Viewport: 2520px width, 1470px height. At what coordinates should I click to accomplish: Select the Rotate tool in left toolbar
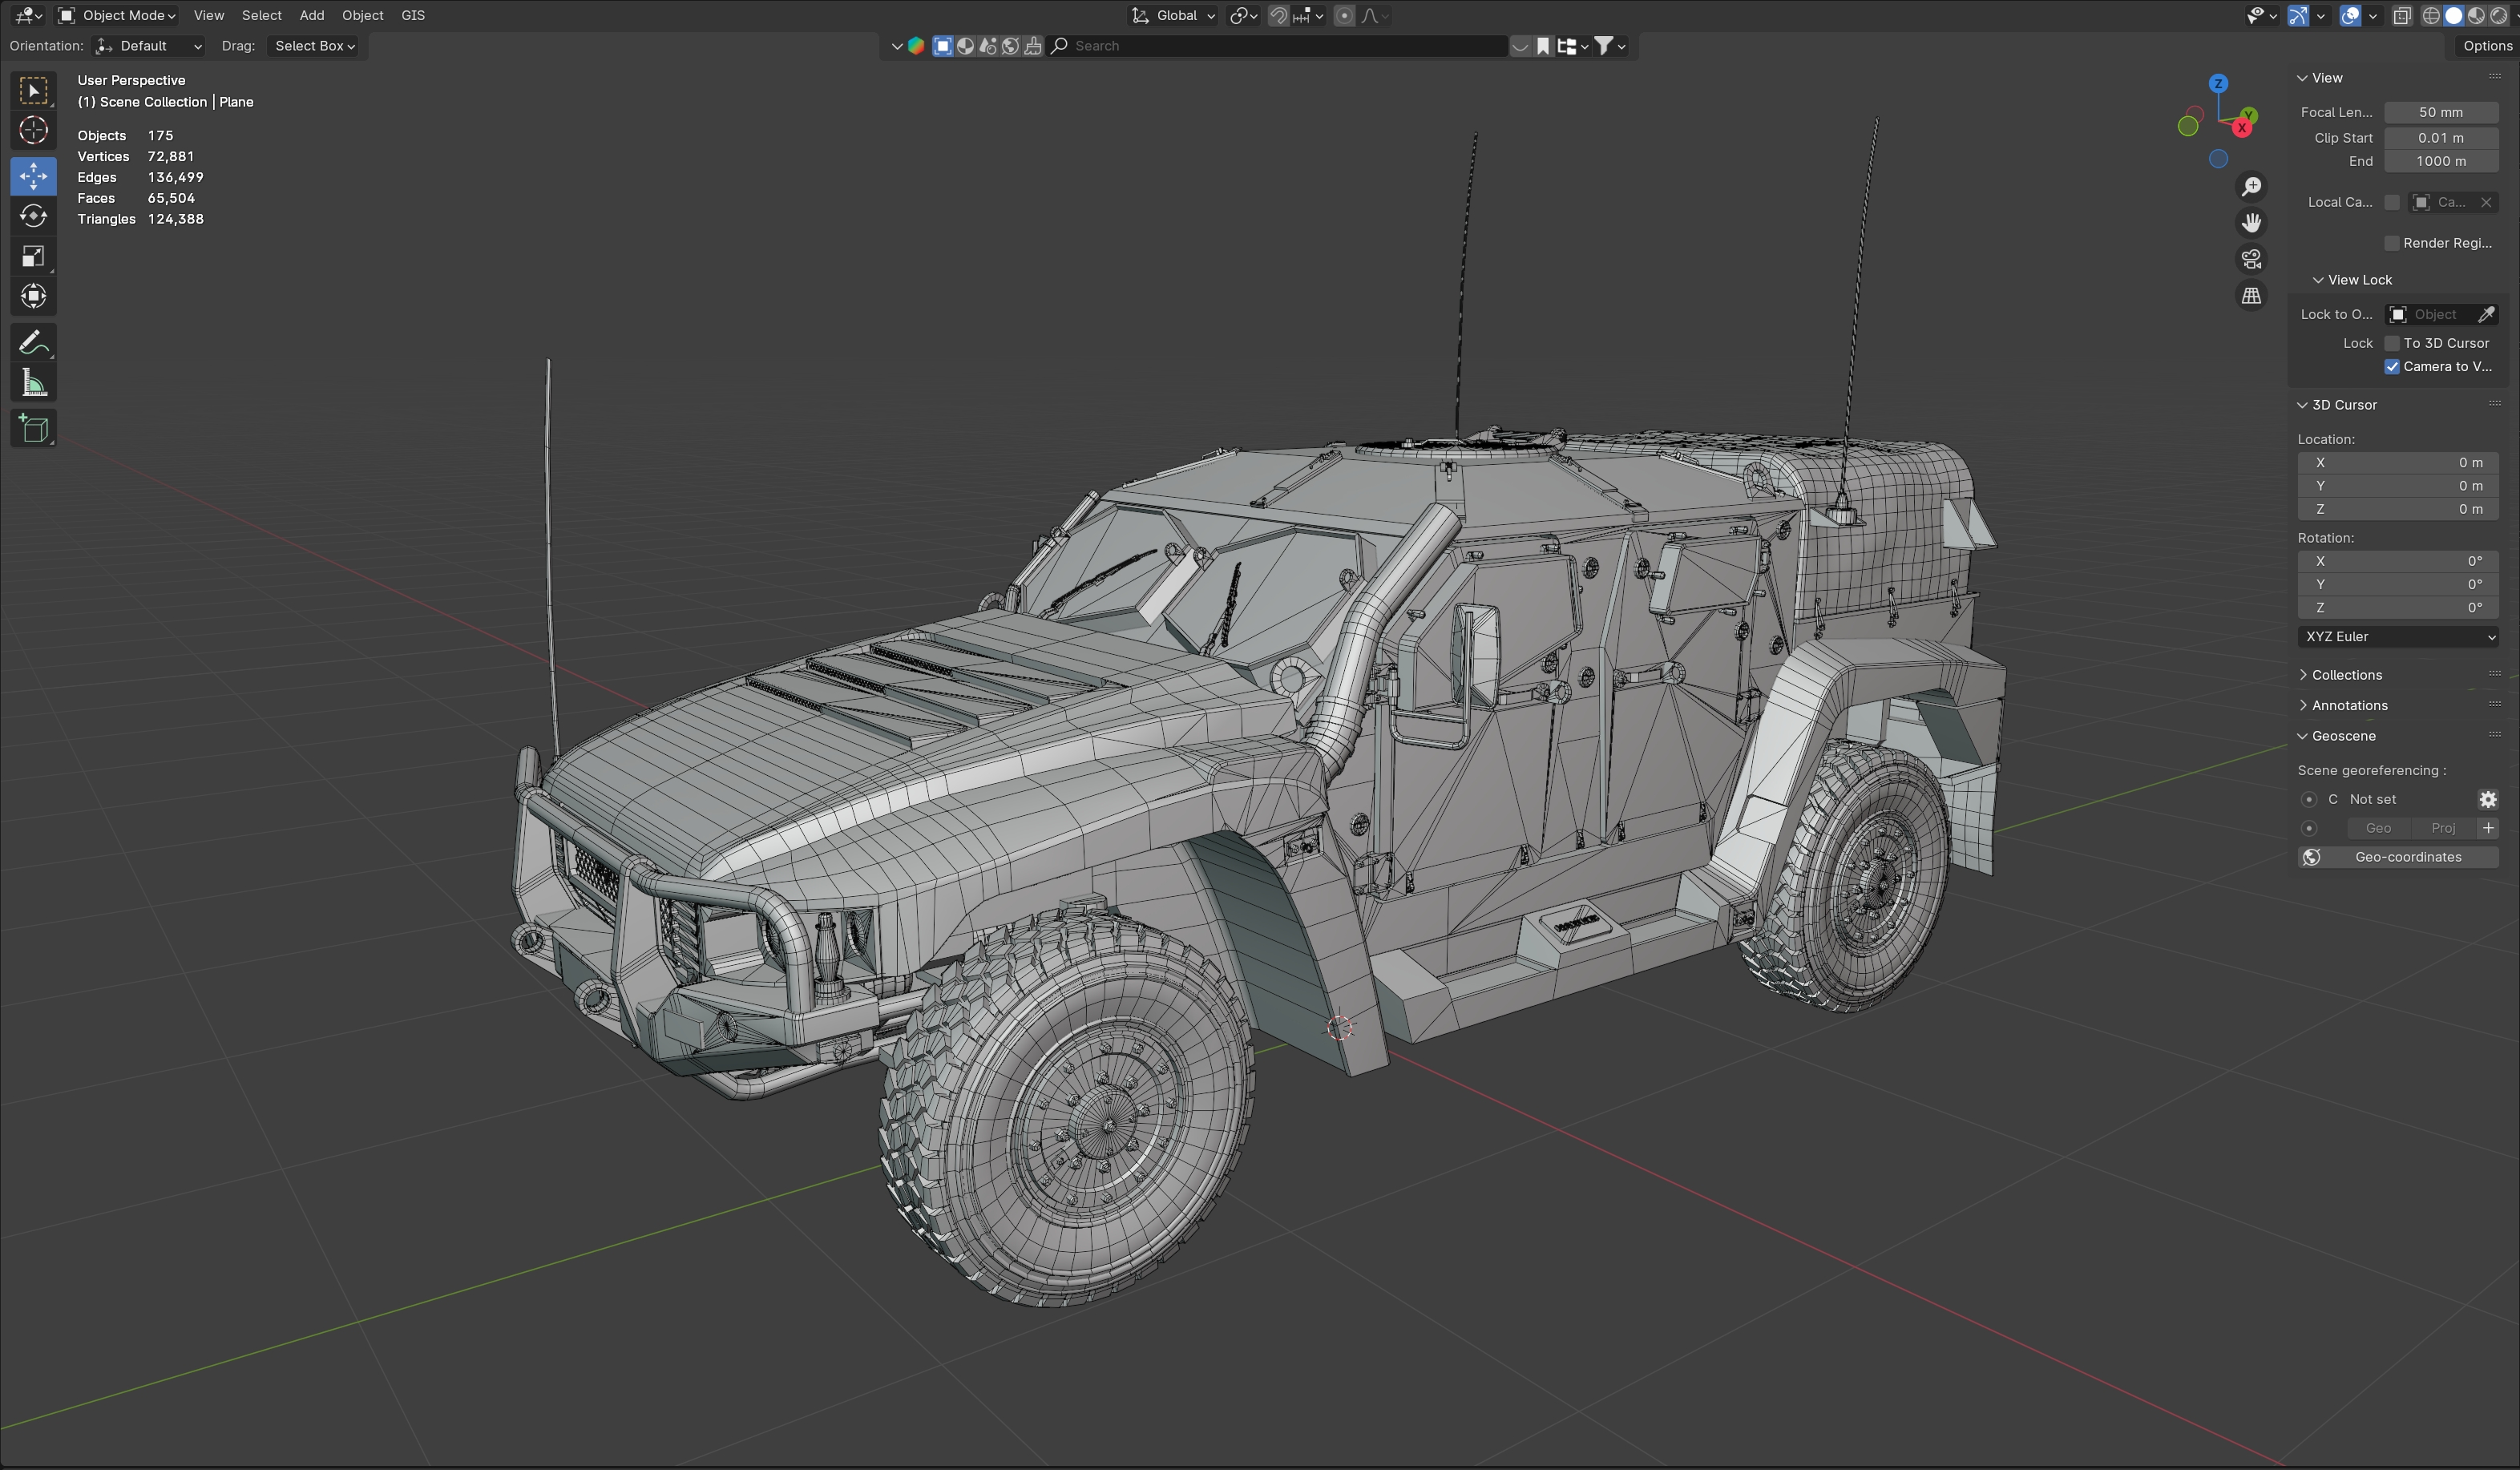33,216
